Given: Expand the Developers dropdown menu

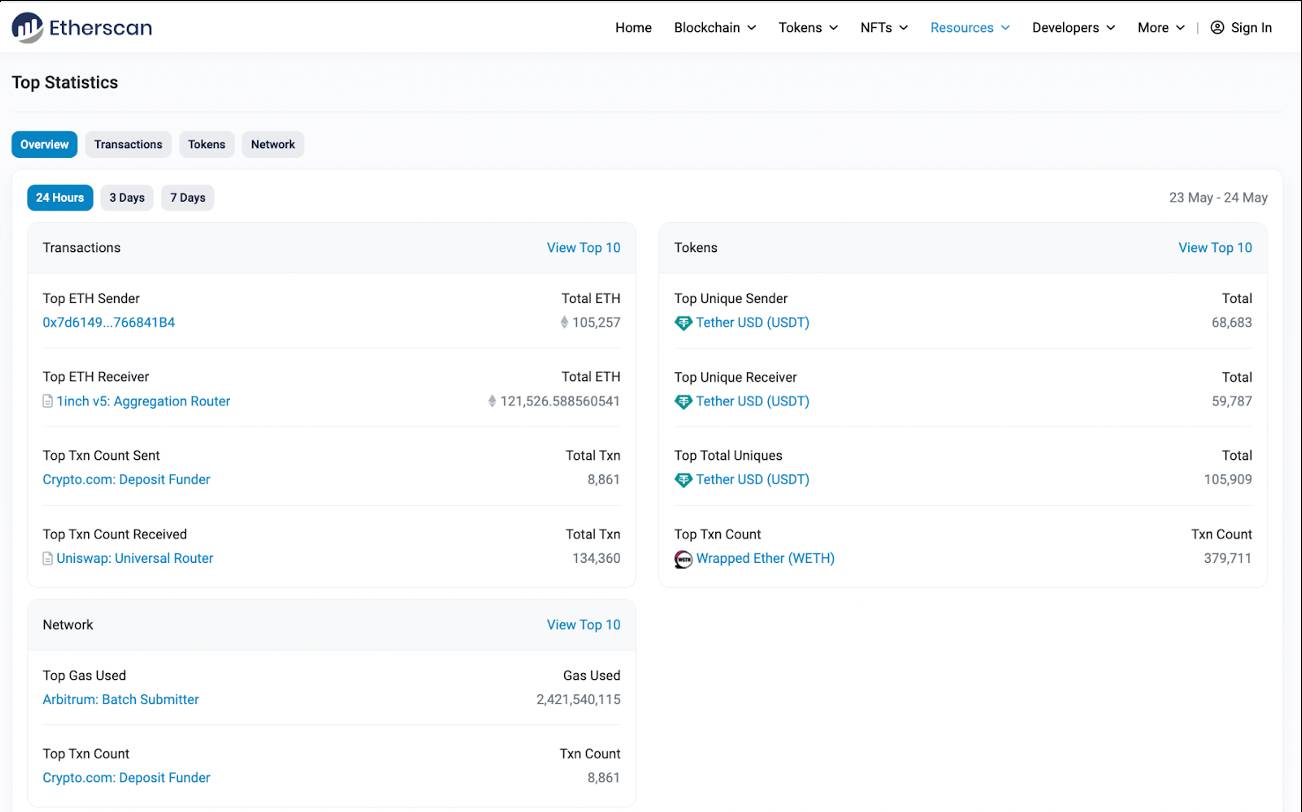Looking at the screenshot, I should click(1073, 28).
